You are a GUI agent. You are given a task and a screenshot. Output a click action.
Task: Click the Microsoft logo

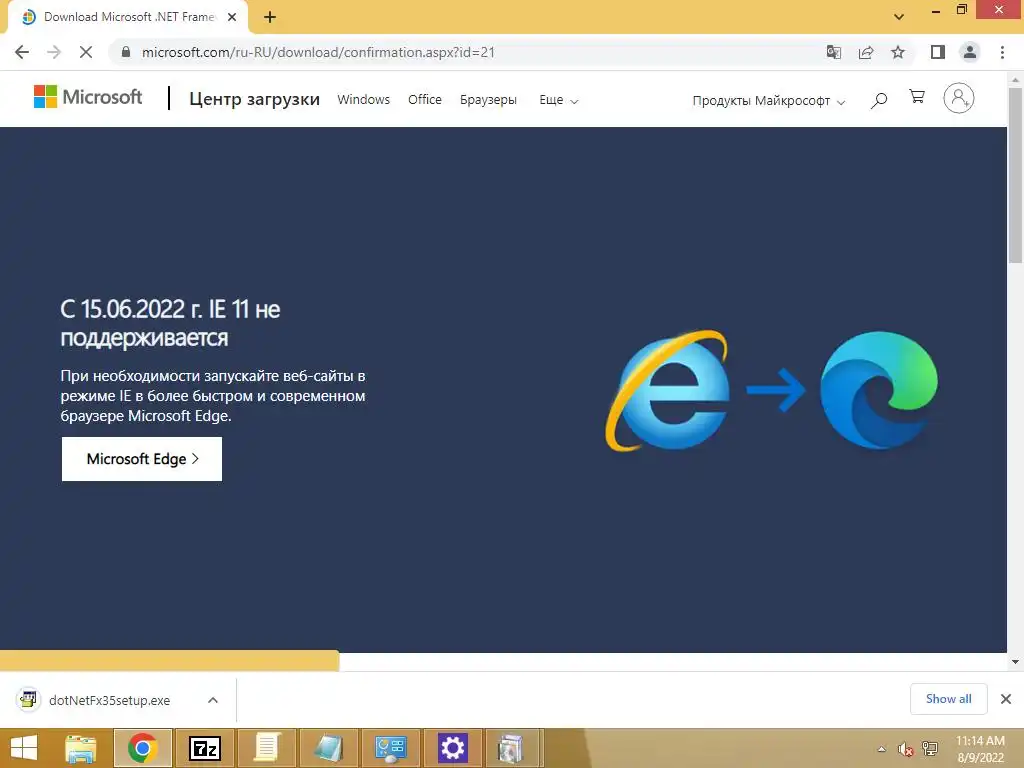(88, 97)
